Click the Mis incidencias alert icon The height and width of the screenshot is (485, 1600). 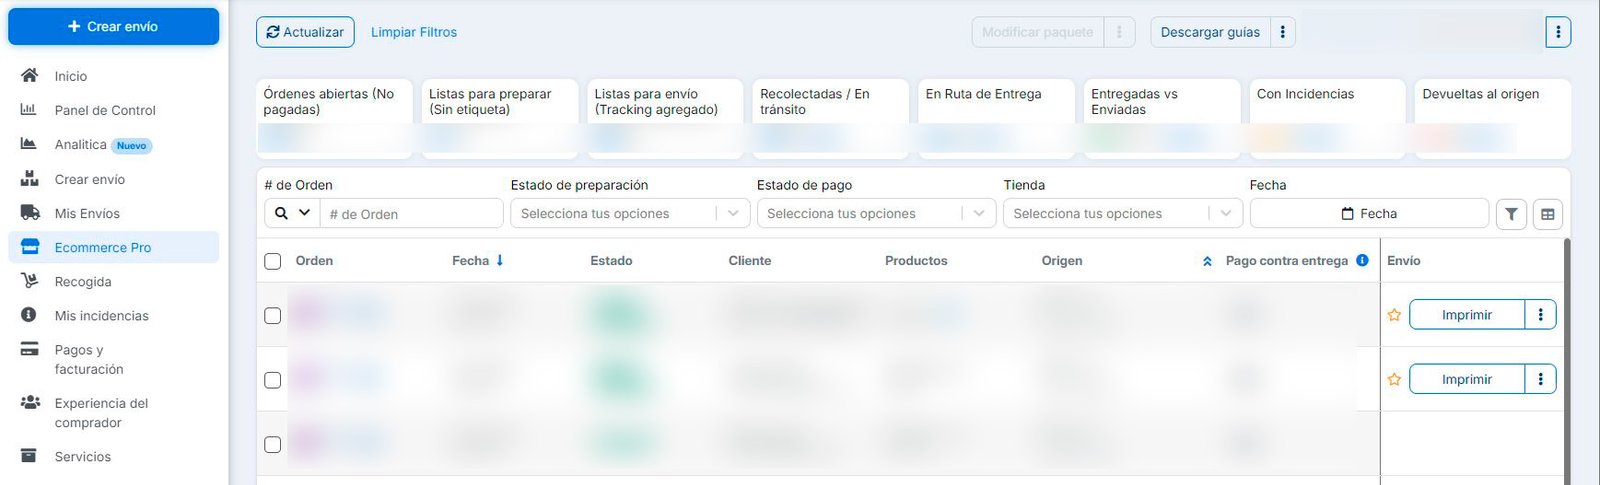29,315
